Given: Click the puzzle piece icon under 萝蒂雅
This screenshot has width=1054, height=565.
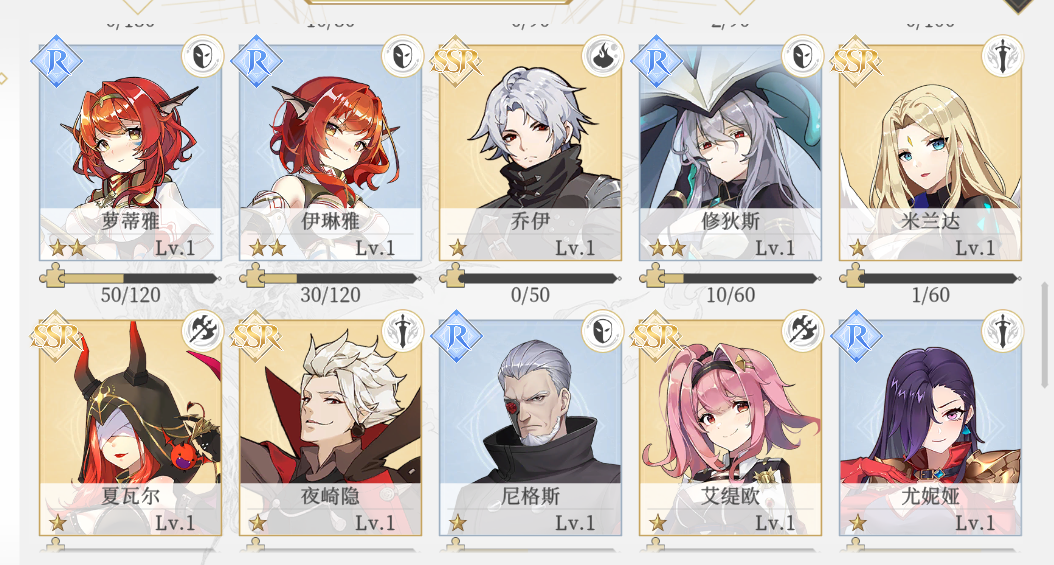Looking at the screenshot, I should click(x=52, y=276).
